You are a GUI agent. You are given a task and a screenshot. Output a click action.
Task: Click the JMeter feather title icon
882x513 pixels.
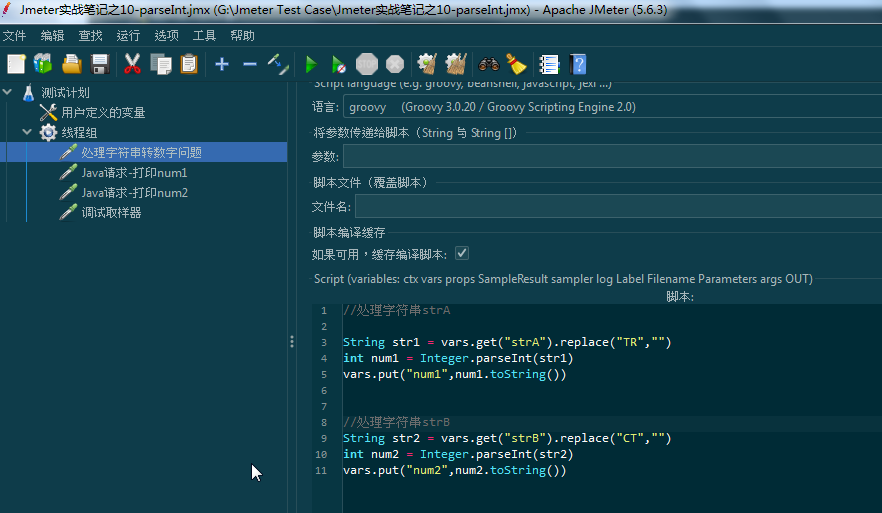point(7,10)
